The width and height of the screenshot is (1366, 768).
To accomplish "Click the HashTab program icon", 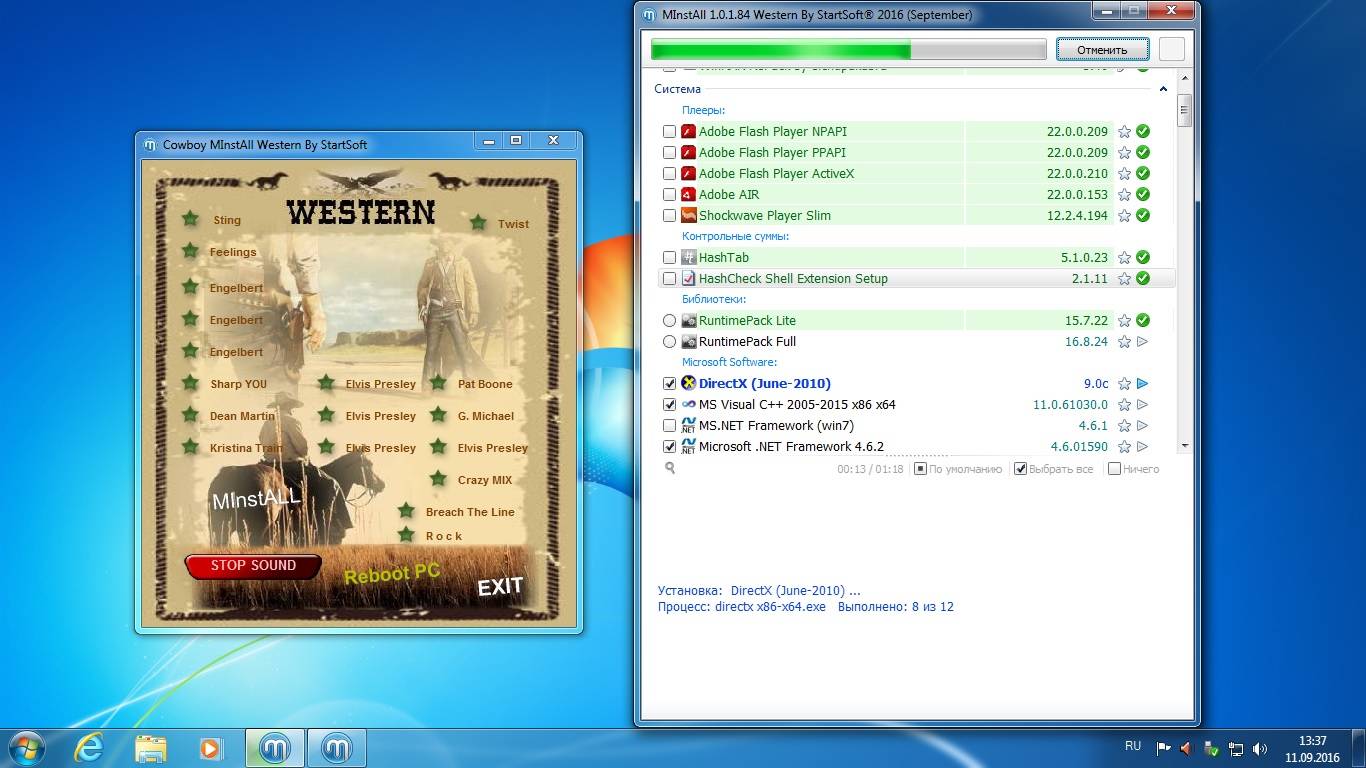I will pyautogui.click(x=688, y=257).
